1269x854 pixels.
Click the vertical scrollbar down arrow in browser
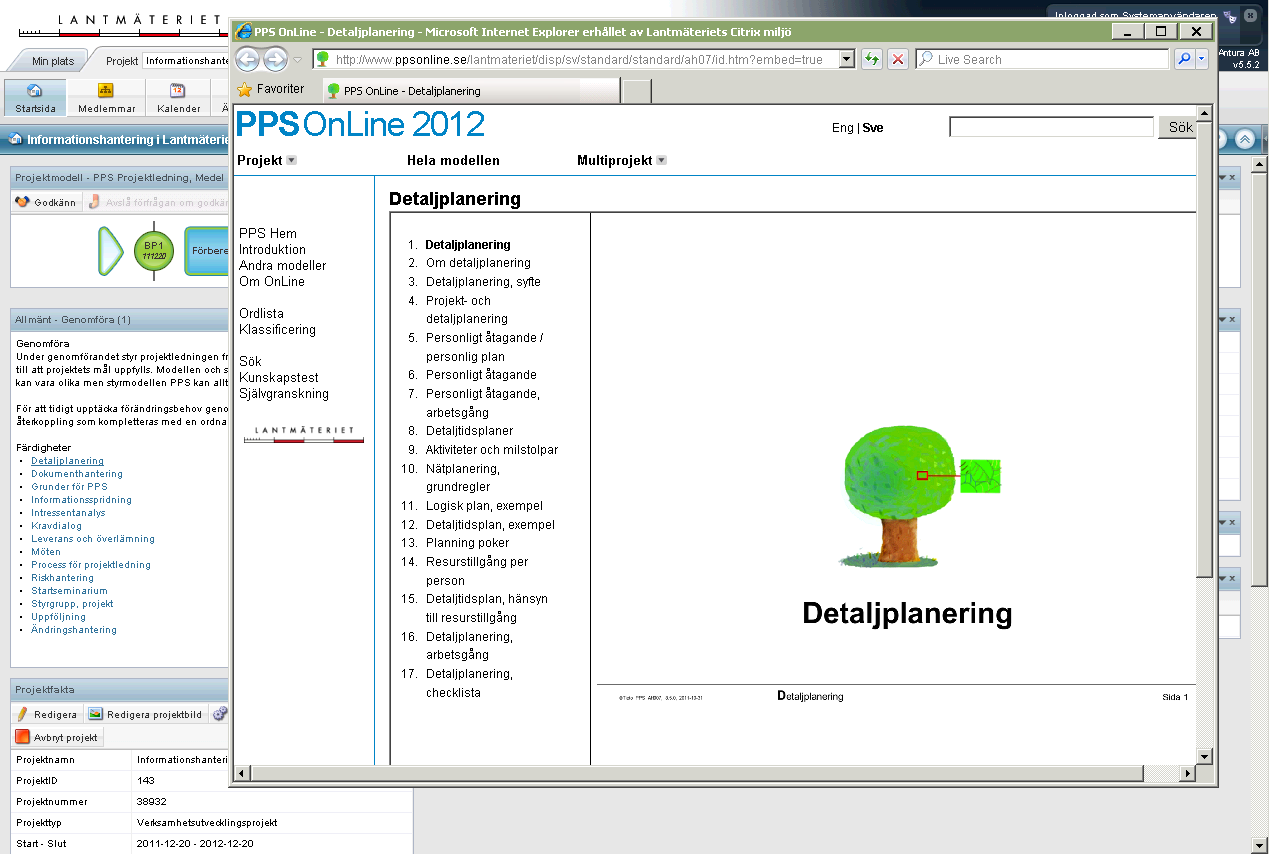point(1204,756)
